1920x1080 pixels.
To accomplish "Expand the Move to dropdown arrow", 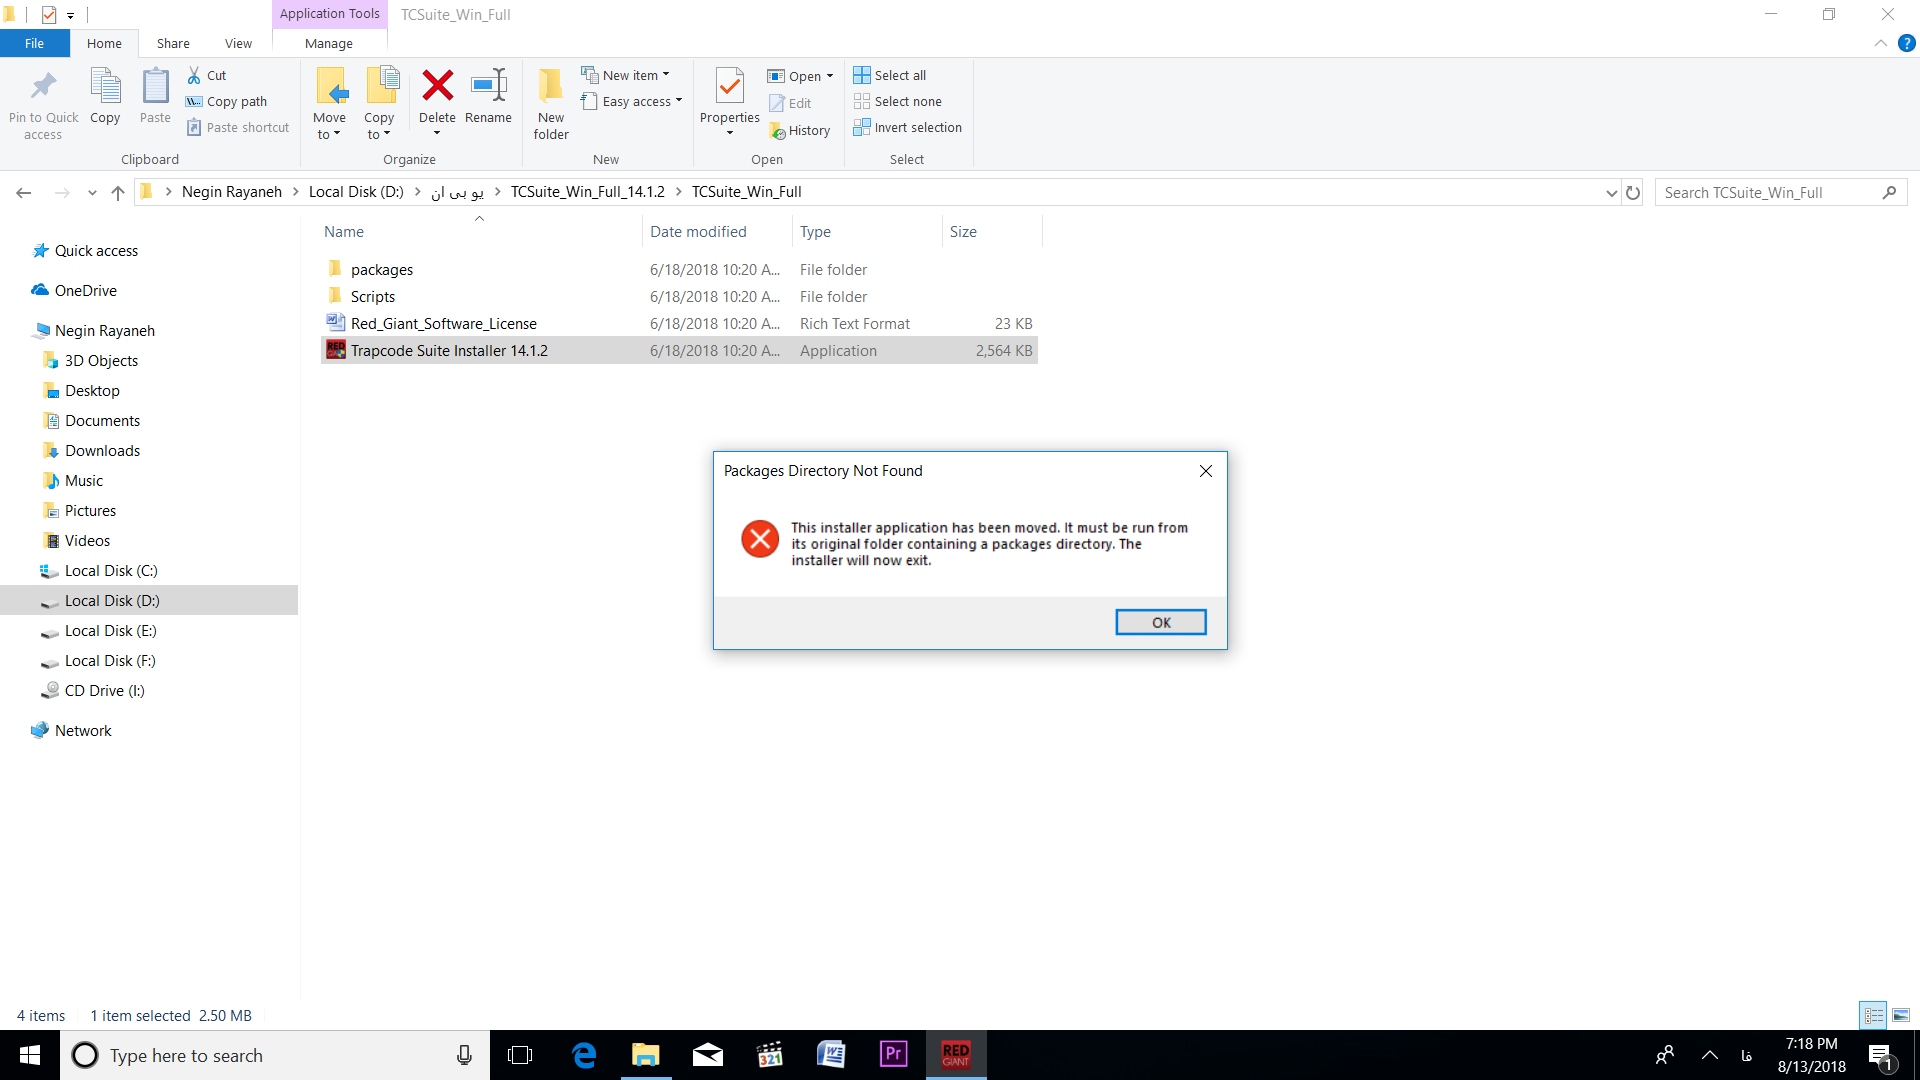I will 339,135.
